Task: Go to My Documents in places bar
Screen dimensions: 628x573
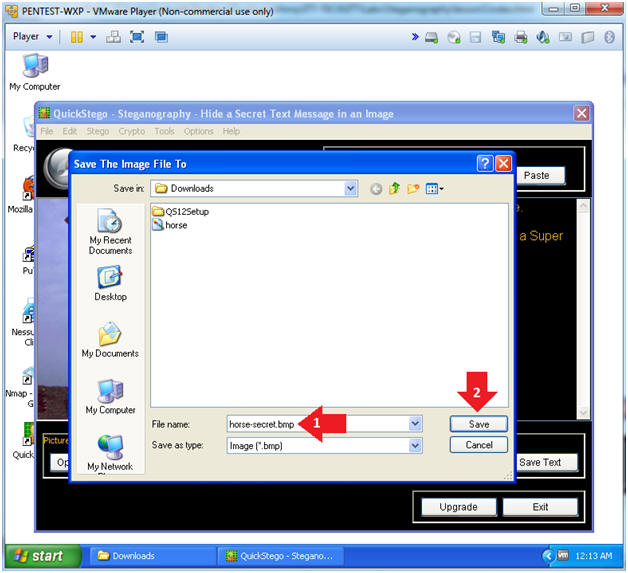Action: point(110,340)
